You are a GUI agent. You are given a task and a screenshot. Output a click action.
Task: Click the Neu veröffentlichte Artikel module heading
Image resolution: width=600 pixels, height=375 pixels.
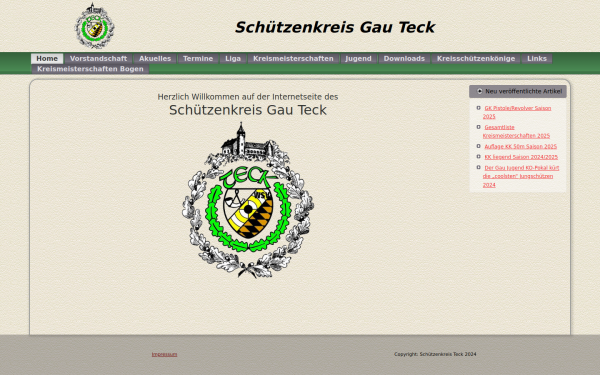coord(518,91)
